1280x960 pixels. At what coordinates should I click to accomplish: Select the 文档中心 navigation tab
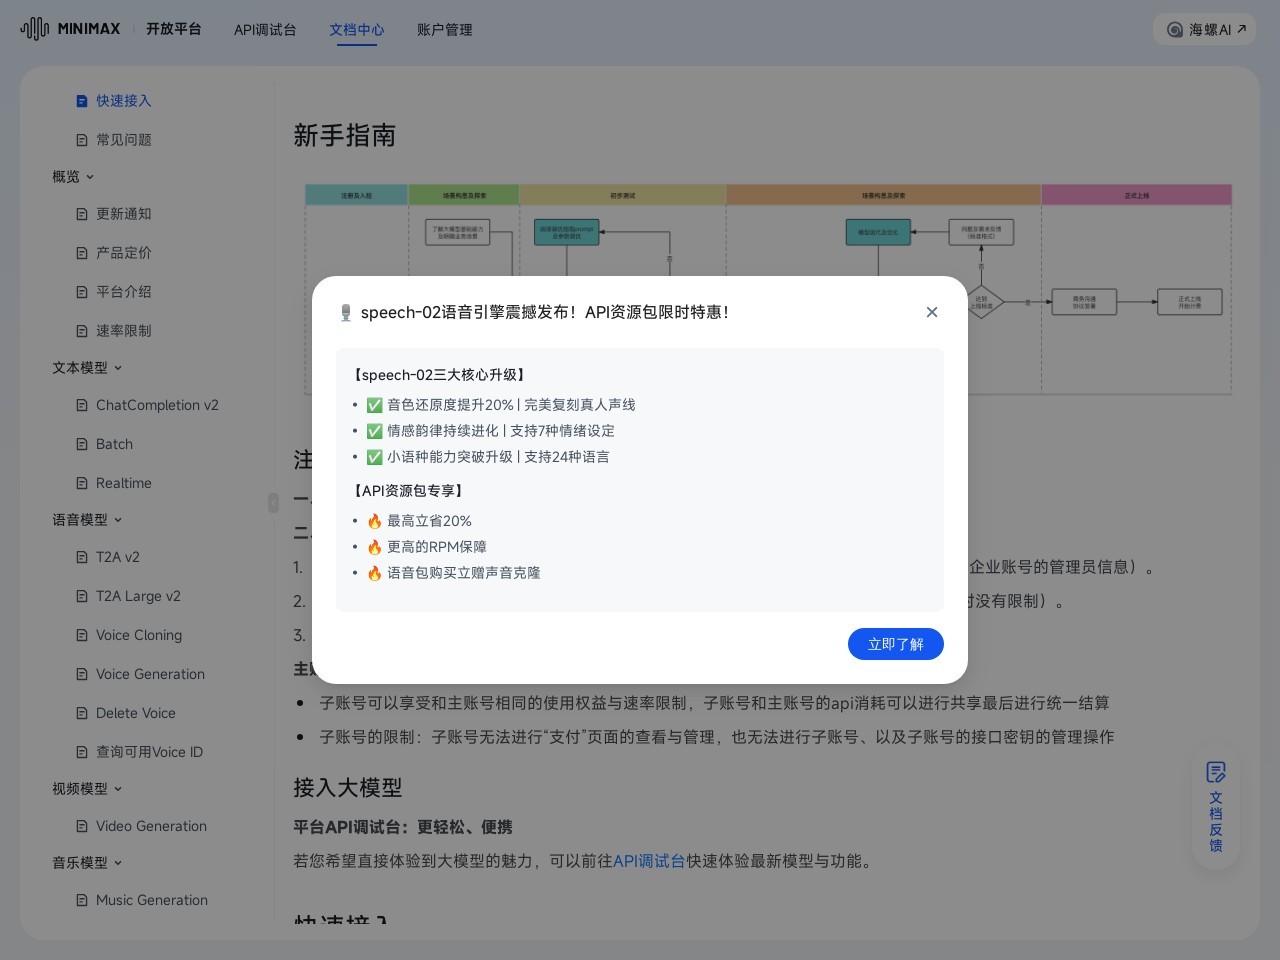pyautogui.click(x=357, y=30)
